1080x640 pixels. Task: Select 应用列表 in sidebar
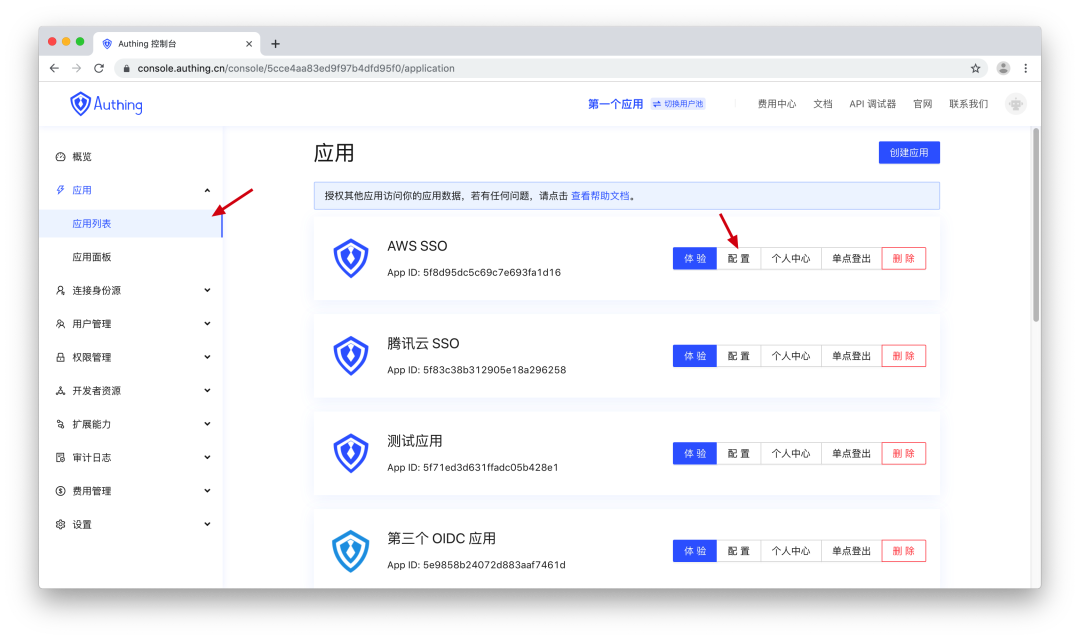[x=131, y=224]
